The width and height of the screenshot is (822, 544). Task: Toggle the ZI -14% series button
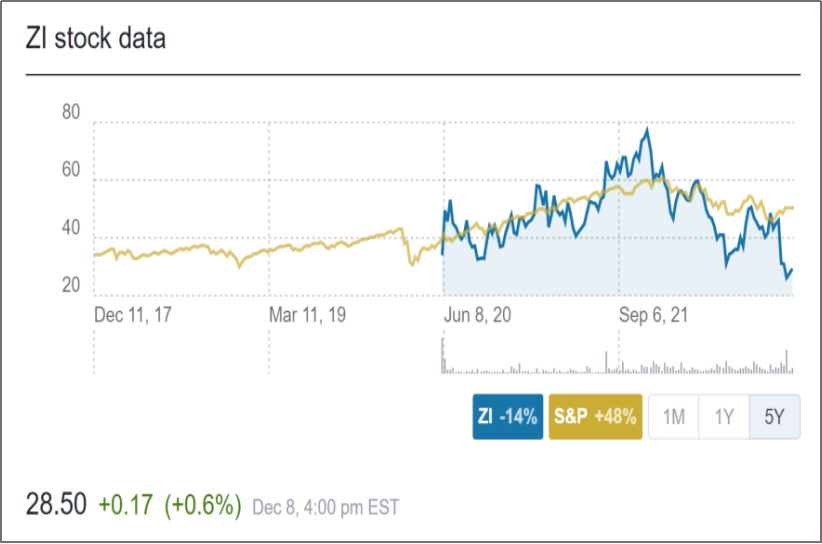tap(508, 418)
